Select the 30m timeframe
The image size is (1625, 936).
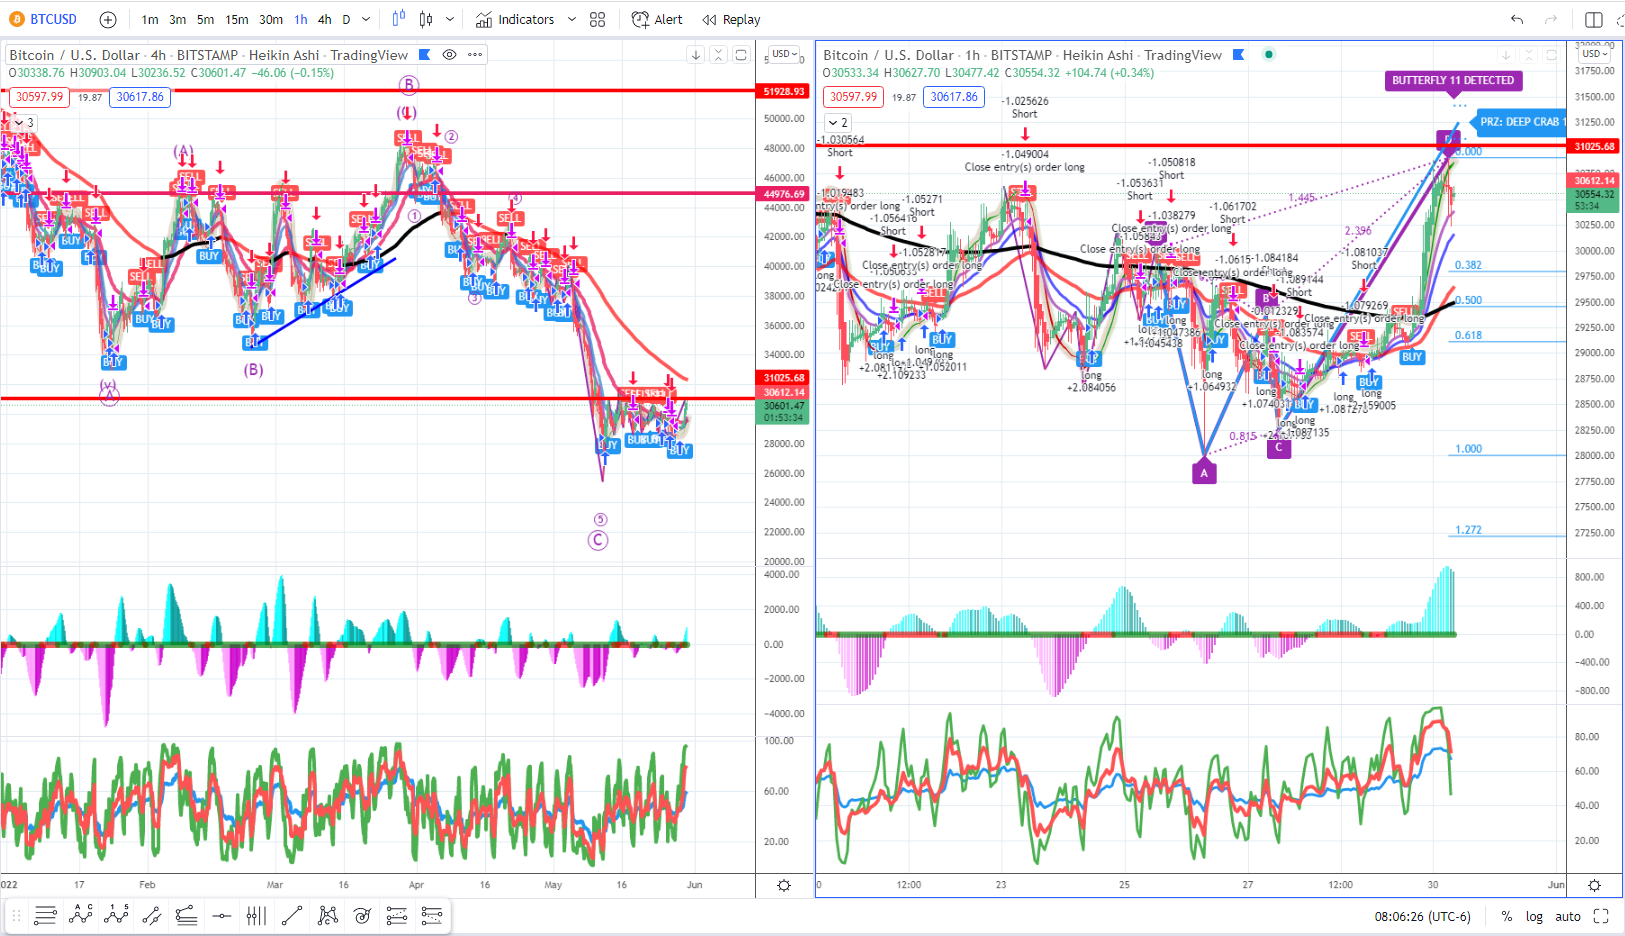[x=271, y=19]
